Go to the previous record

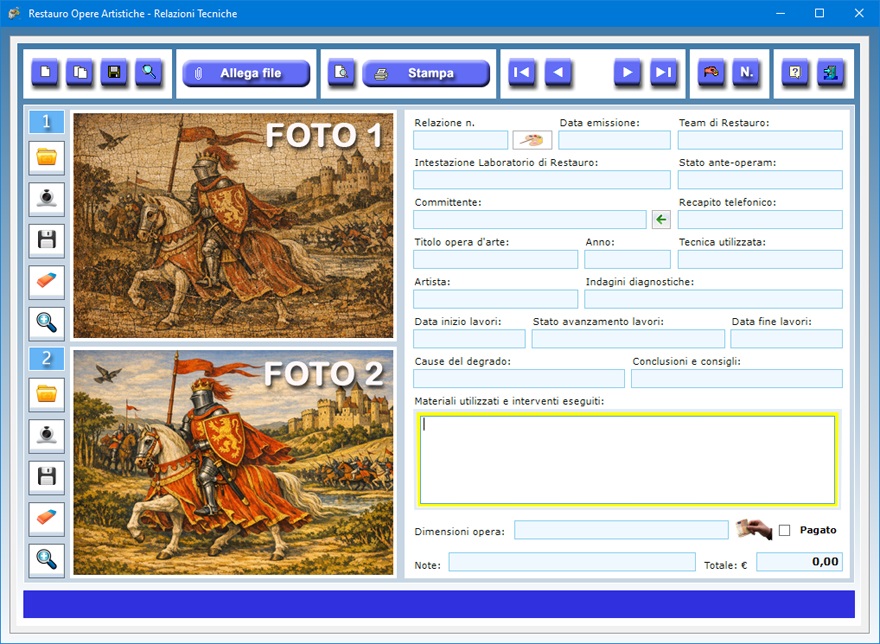pos(558,72)
